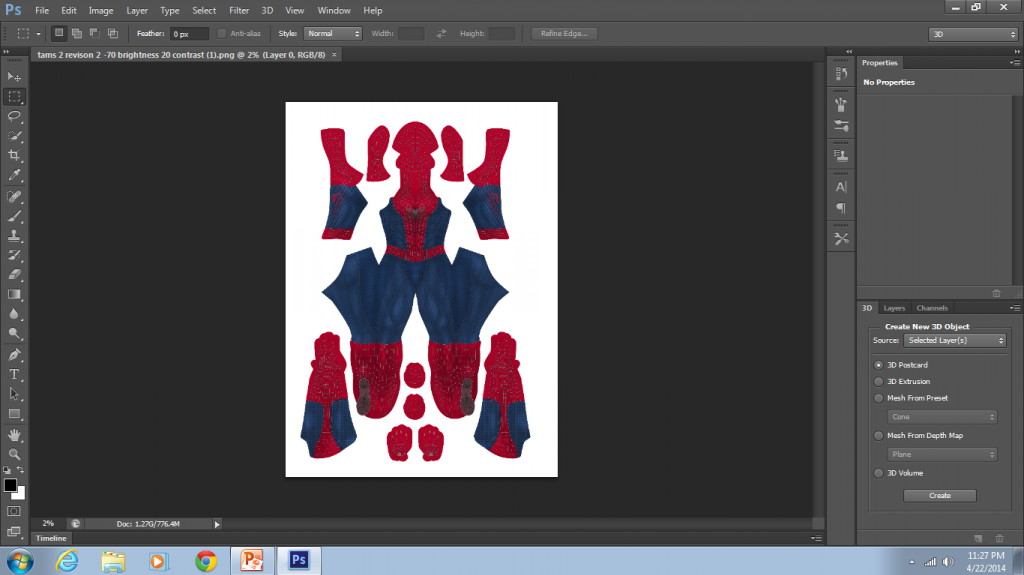This screenshot has height=575, width=1024.
Task: Open the Window menu
Action: tap(334, 10)
